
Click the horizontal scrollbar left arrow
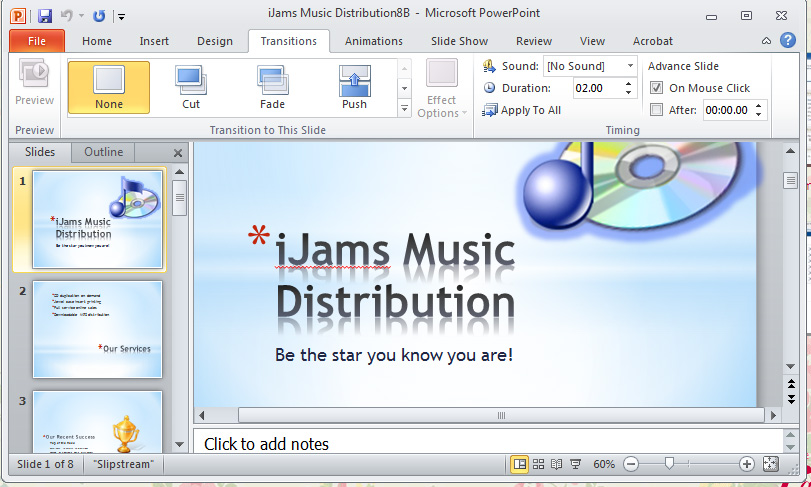[202, 415]
